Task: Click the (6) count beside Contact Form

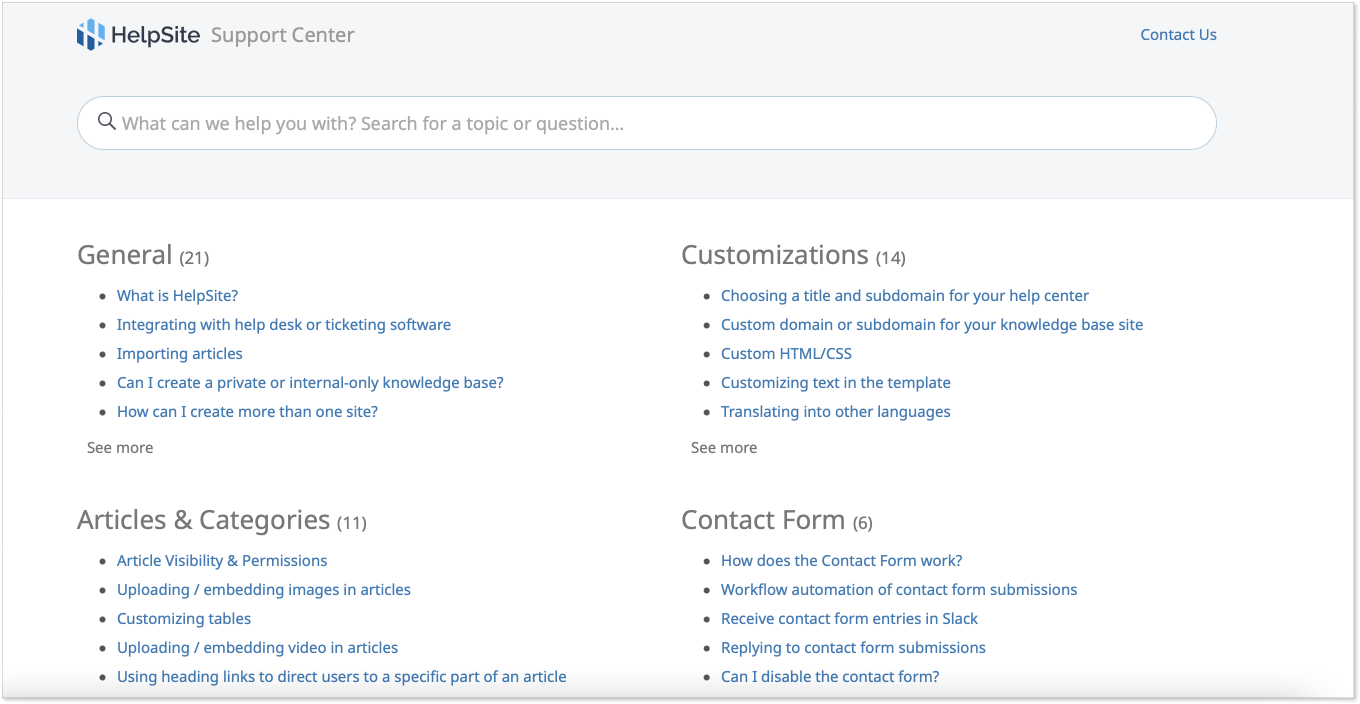Action: coord(862,523)
